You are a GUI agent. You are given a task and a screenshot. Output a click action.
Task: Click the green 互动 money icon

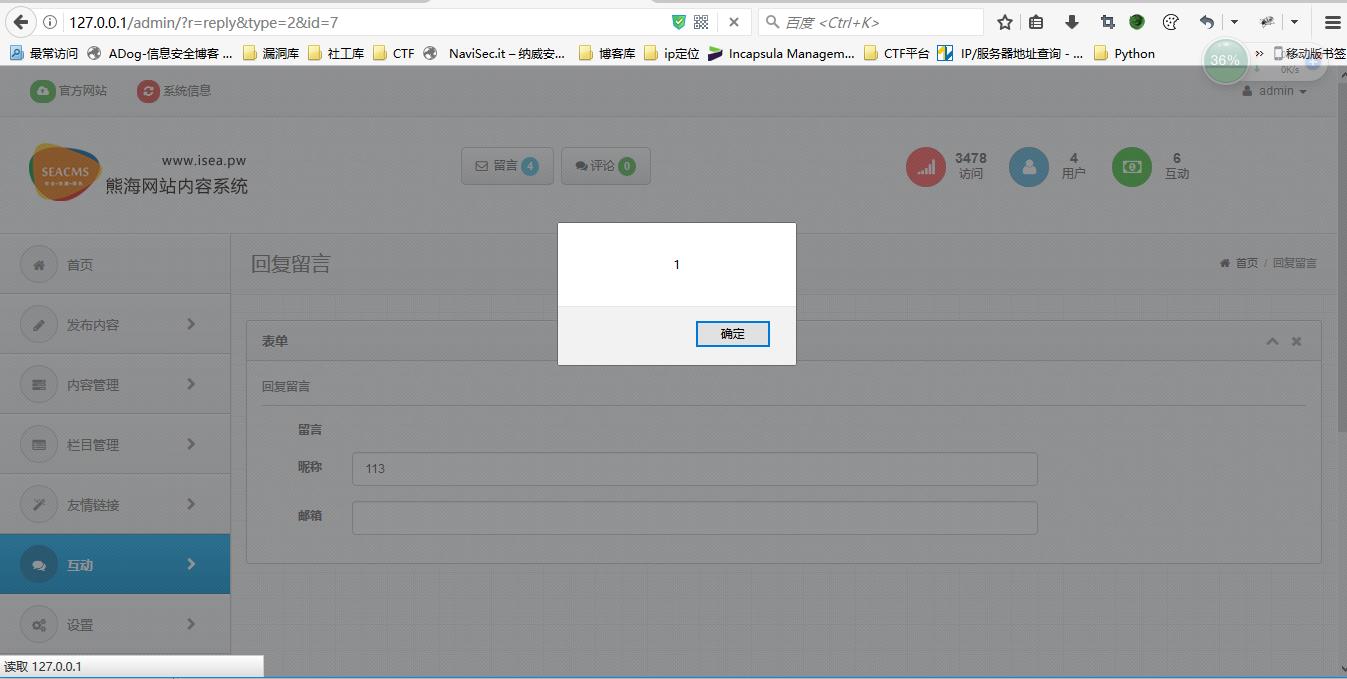(1132, 167)
